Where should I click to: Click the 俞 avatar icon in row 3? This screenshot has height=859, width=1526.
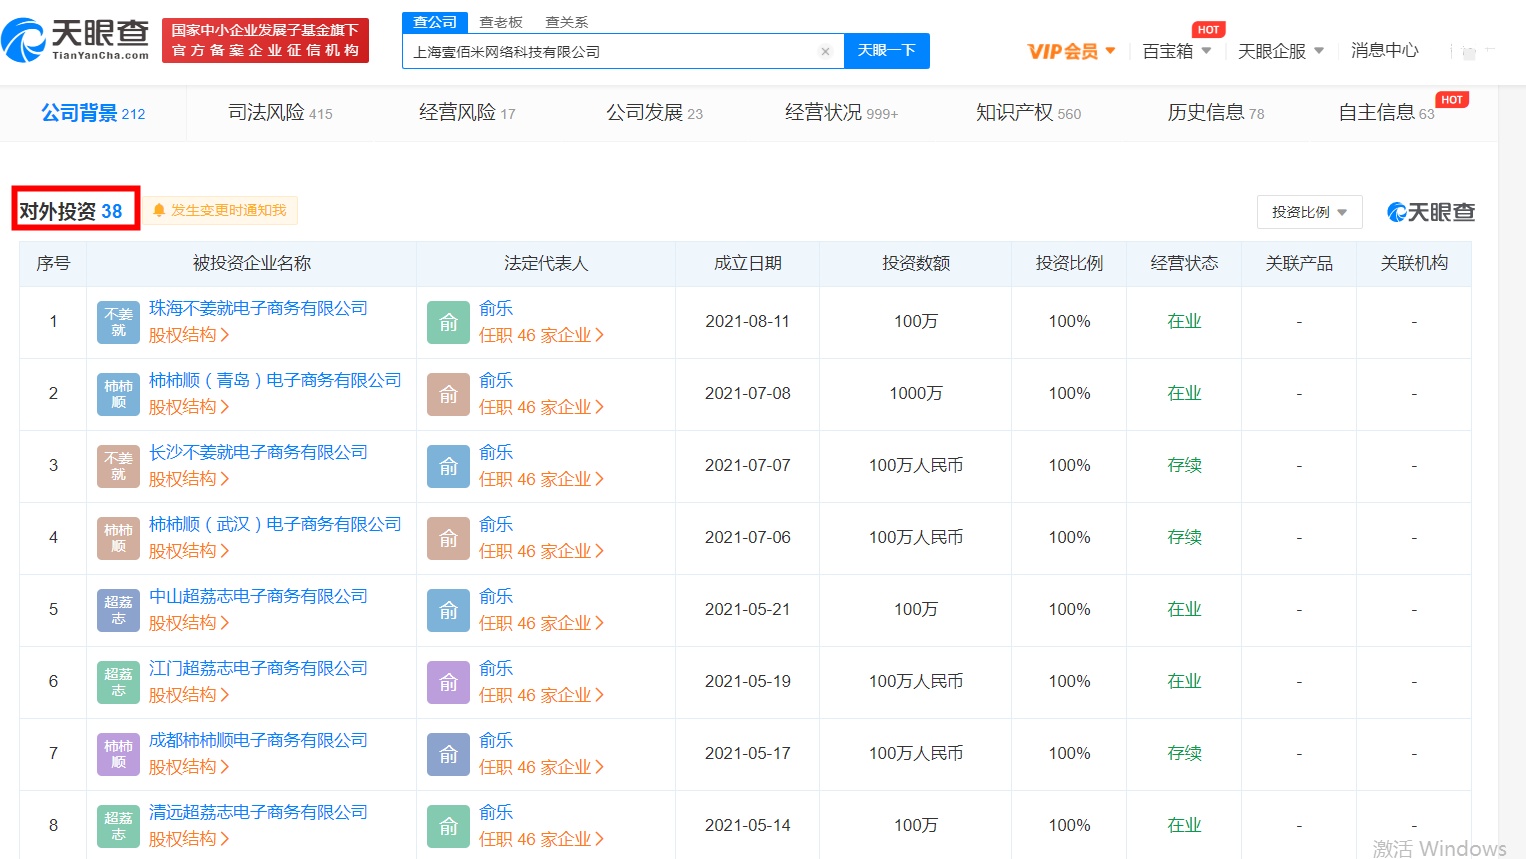tap(448, 466)
